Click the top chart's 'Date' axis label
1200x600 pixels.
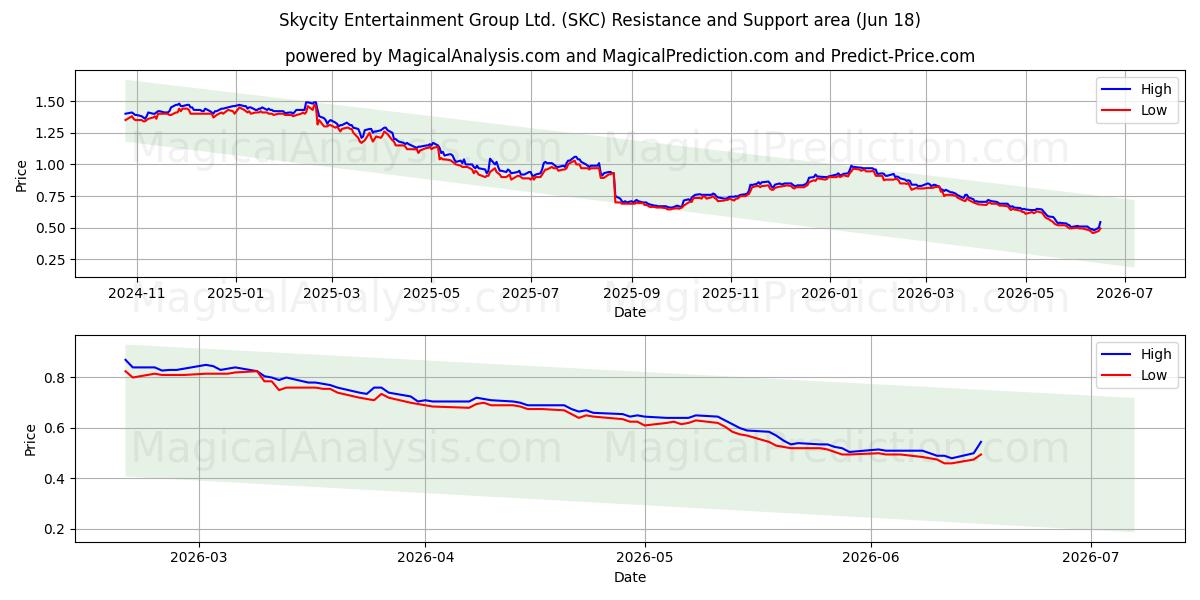630,312
